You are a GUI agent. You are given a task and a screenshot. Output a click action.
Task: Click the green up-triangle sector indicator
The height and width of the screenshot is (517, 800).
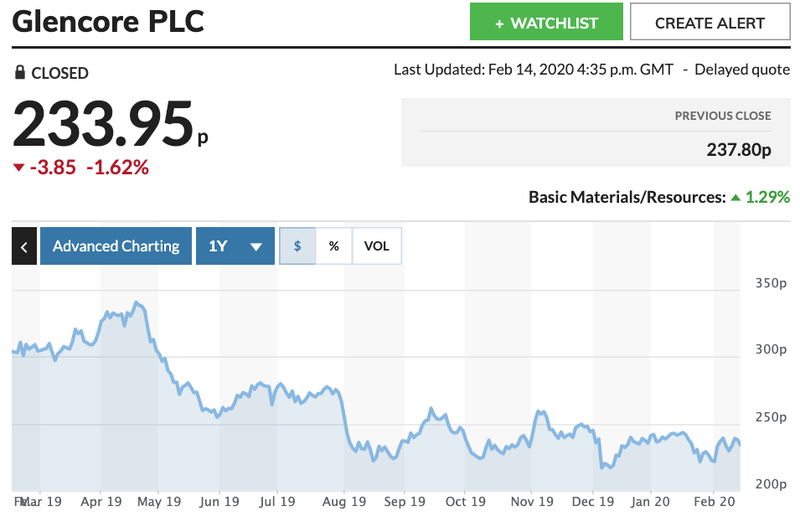click(x=735, y=198)
